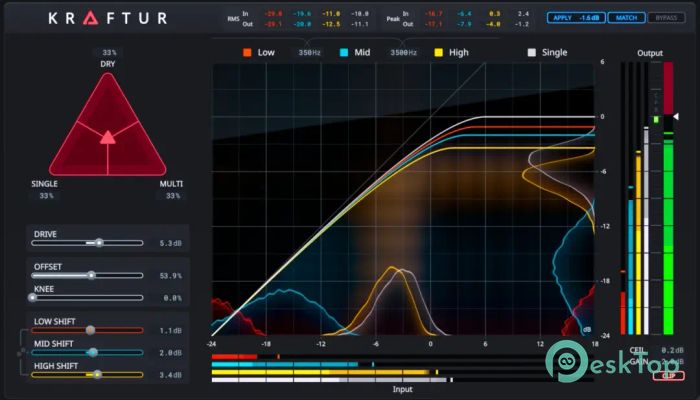Click the MULTI corner label
Viewport: 700px width, 400px height.
(x=171, y=184)
